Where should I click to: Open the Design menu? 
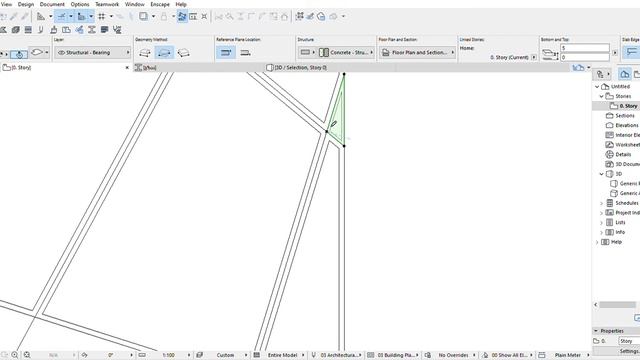pyautogui.click(x=26, y=4)
